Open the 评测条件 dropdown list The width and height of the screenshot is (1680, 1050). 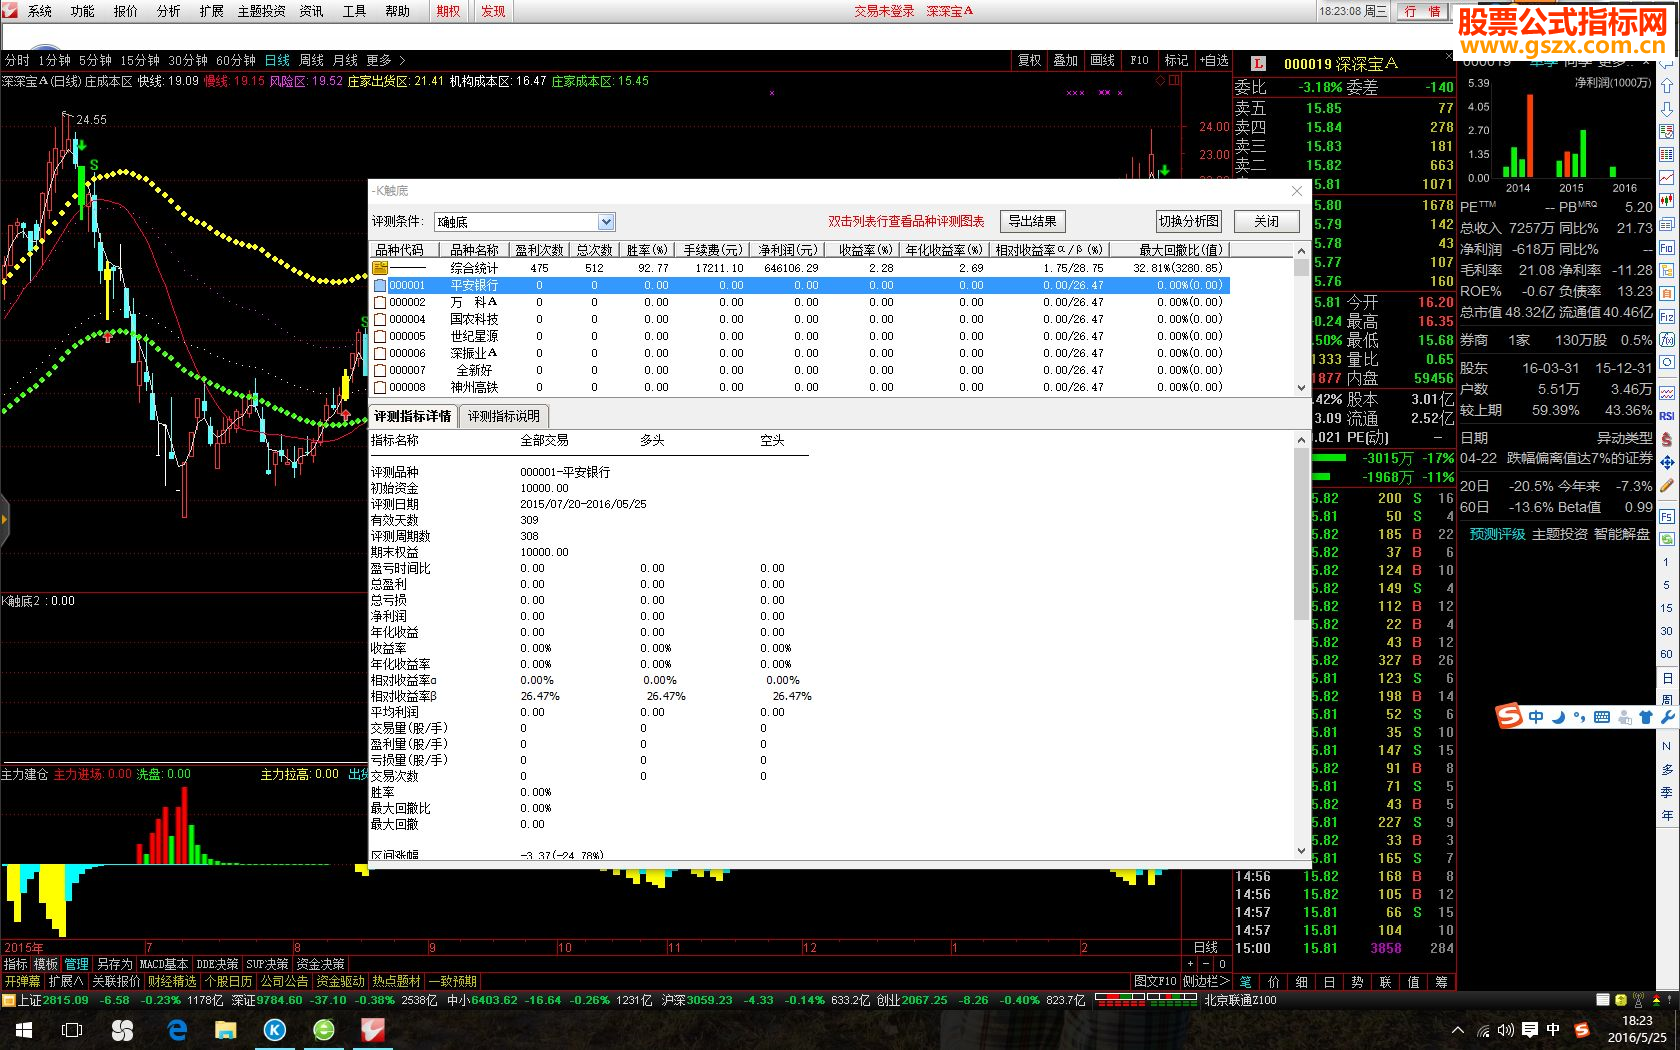(x=606, y=222)
